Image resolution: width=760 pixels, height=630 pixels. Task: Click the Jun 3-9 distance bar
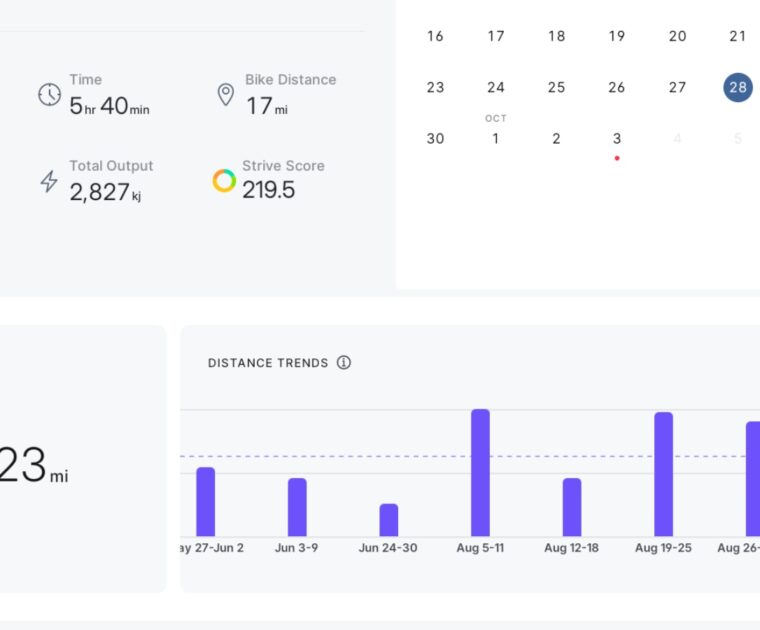(x=297, y=507)
